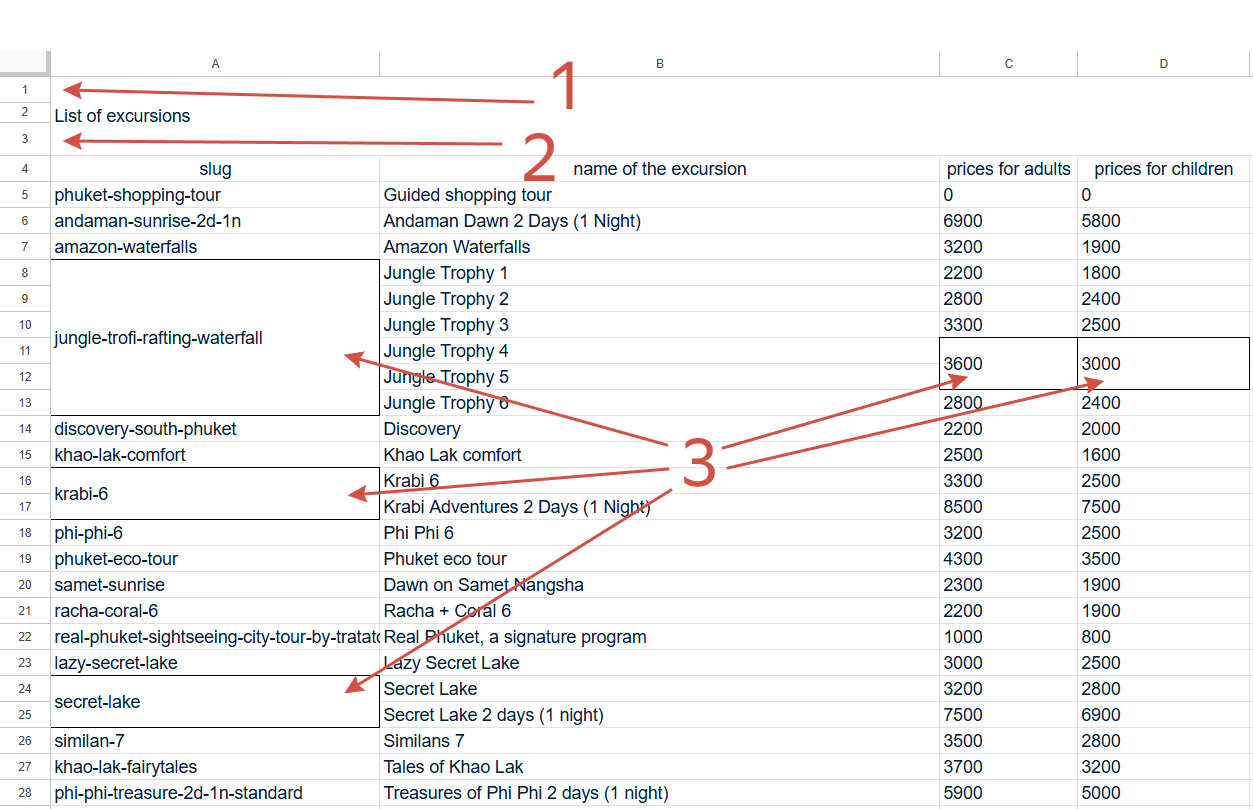Click the "slug" header cell
The image size is (1253, 809).
pyautogui.click(x=215, y=169)
